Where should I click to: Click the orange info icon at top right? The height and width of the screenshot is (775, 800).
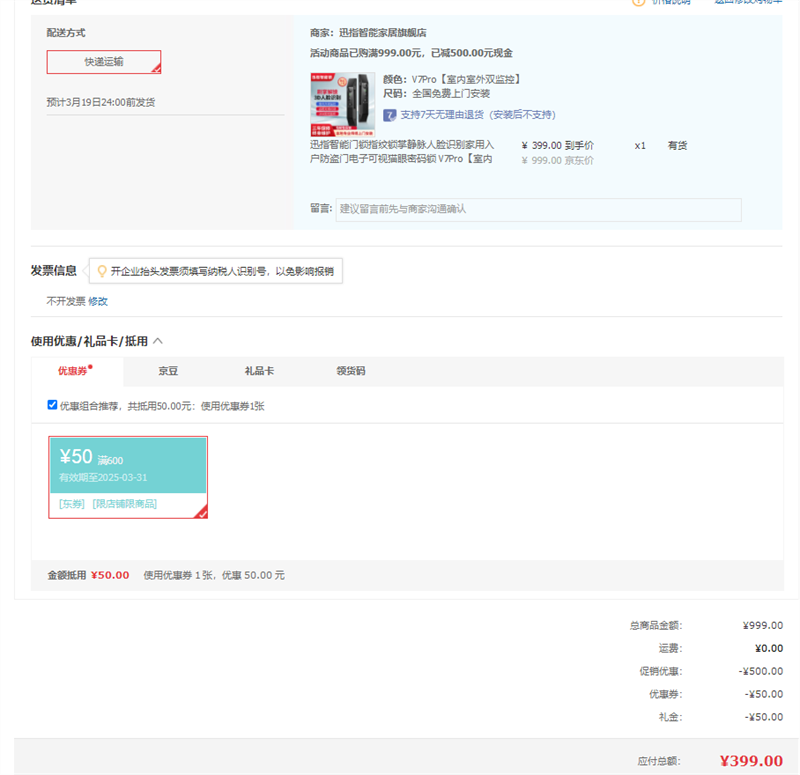(x=638, y=2)
